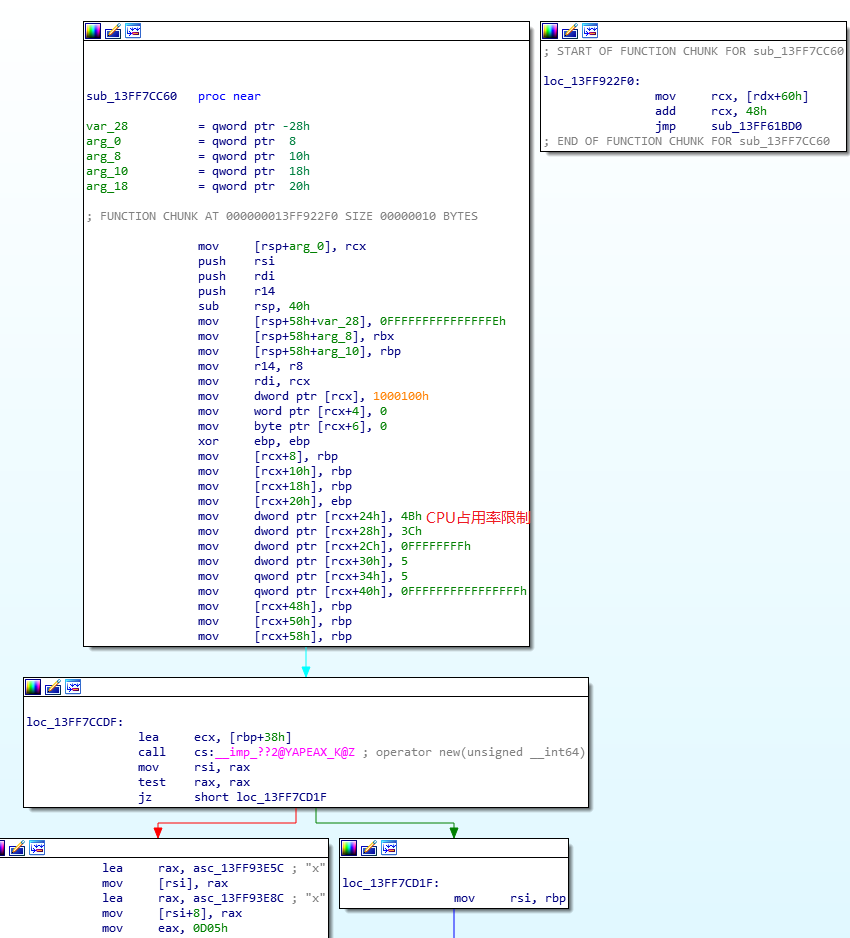Follow 'jz short loc_13FF7CD1F' jump target
The image size is (850, 938).
(281, 797)
